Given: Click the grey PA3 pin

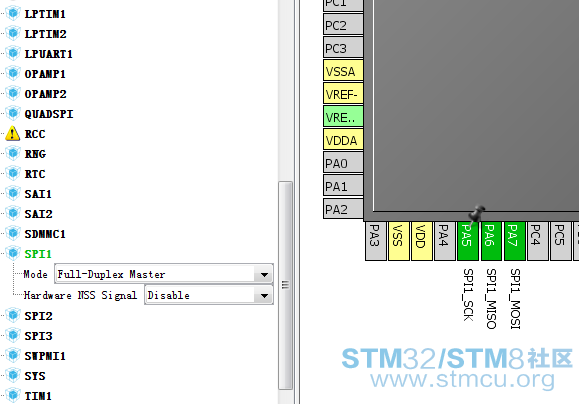Looking at the screenshot, I should [376, 241].
